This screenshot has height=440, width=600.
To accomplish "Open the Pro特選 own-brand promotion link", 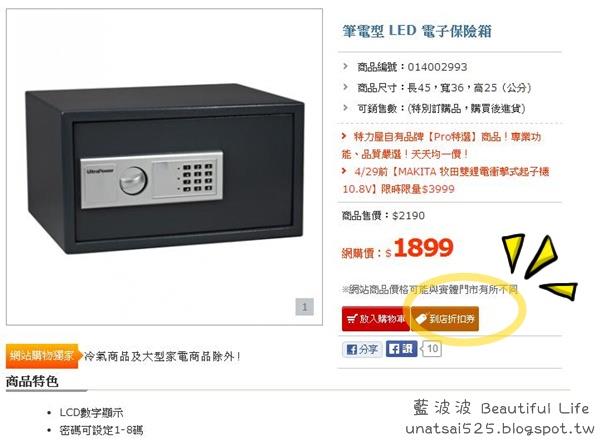I will click(x=441, y=145).
